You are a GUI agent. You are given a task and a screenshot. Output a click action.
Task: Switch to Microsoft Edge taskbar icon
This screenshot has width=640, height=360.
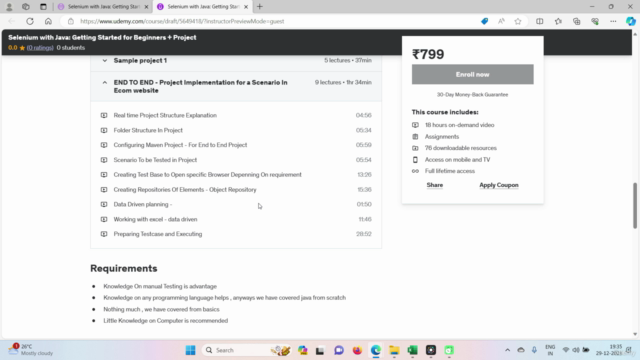click(376, 350)
